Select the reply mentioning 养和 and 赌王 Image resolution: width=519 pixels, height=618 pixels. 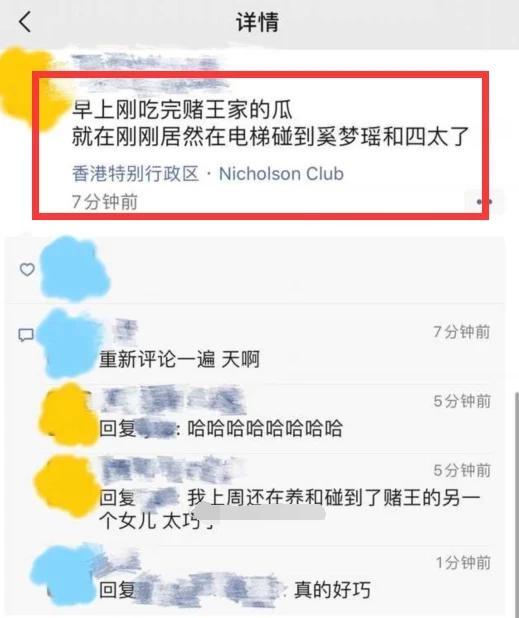290,509
